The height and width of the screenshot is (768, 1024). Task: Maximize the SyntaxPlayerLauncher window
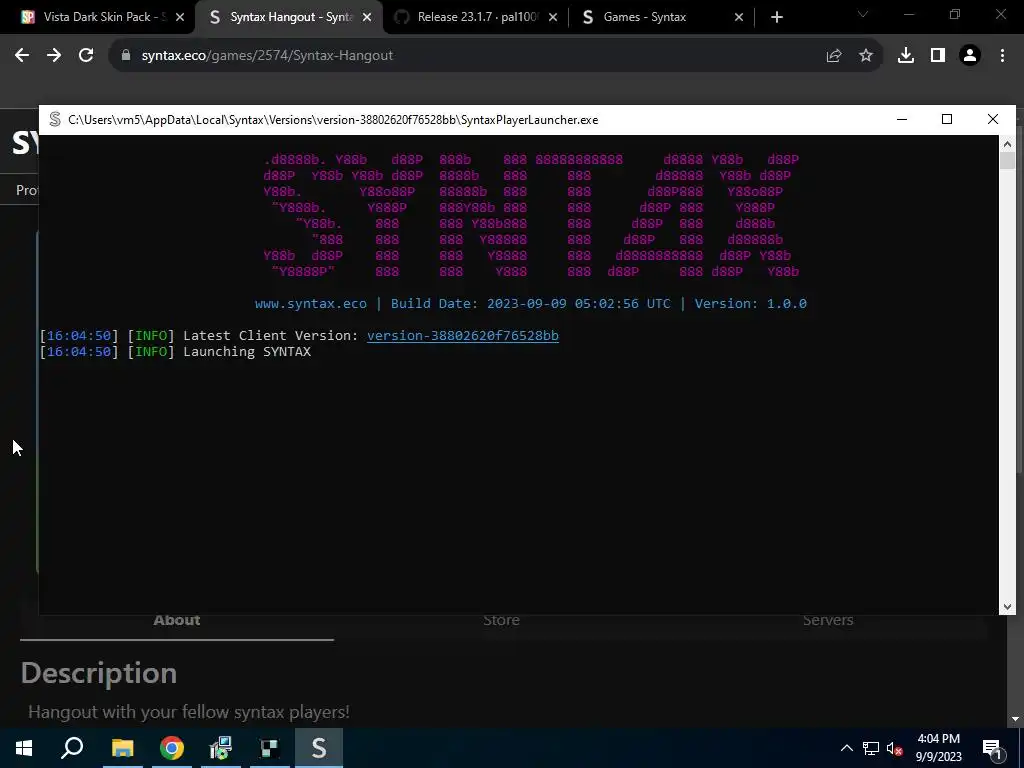point(947,120)
